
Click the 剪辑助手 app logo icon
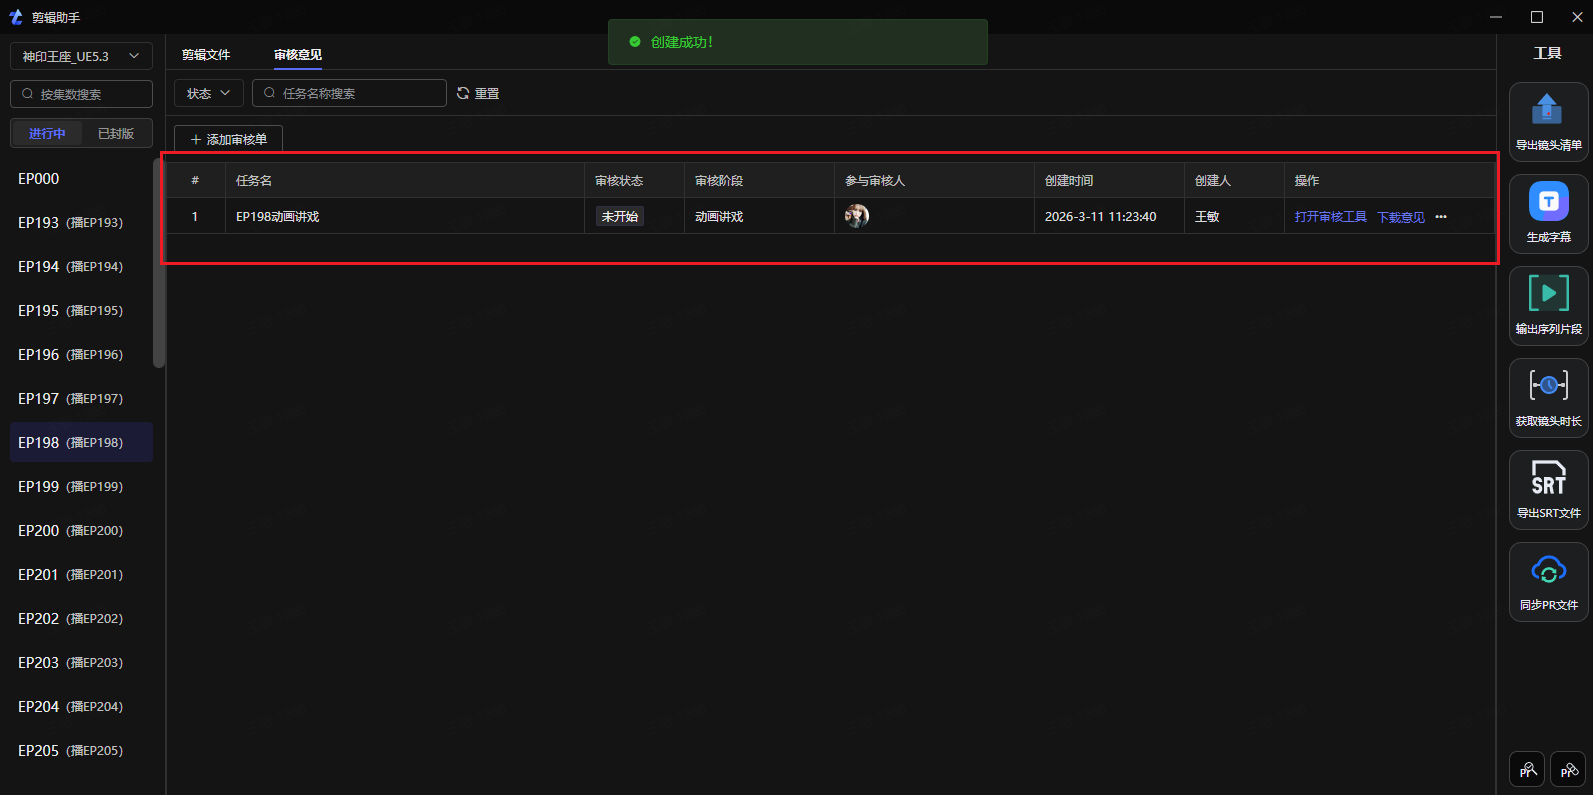[16, 17]
